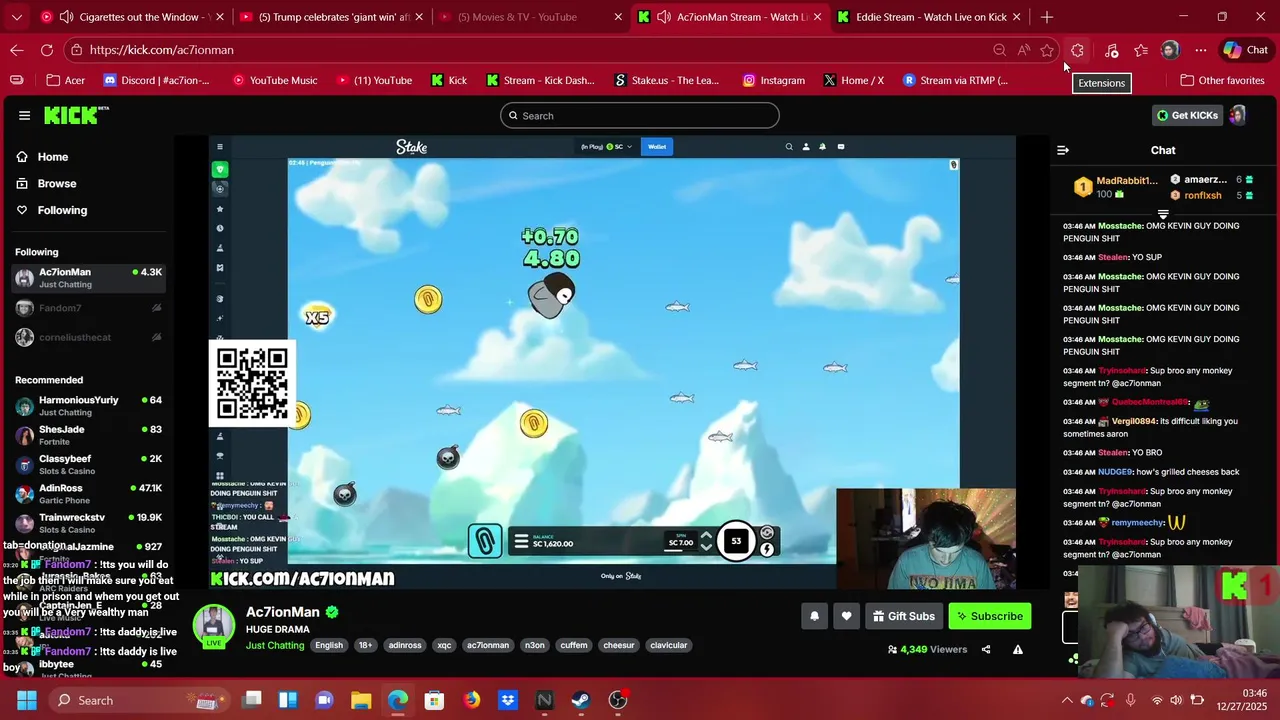Expand the tab search chevron
This screenshot has height=720, width=1280.
click(x=16, y=17)
